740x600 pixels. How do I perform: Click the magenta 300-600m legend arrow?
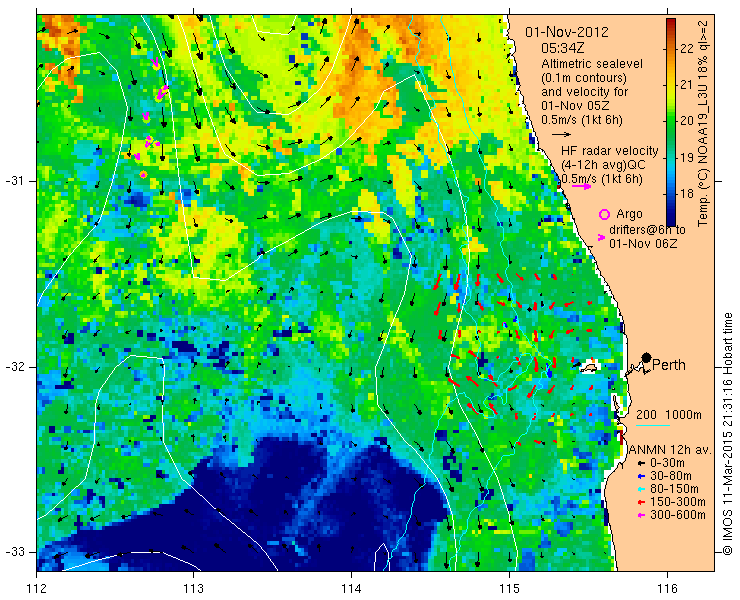point(641,515)
